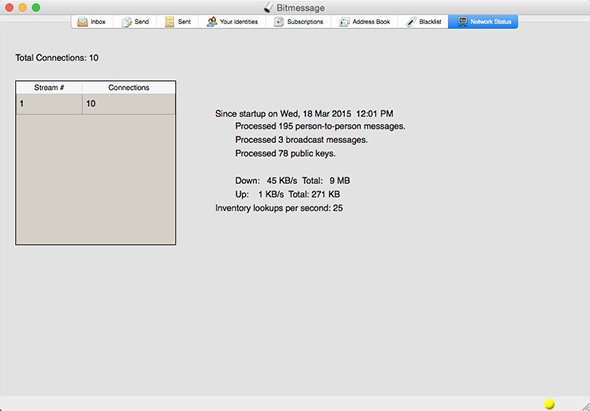Click the yellow connection status indicator

549,404
